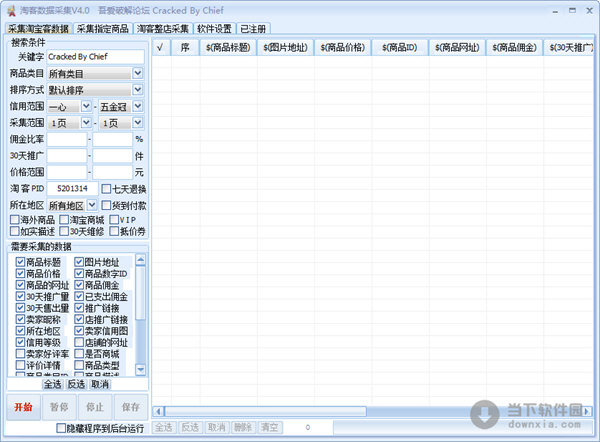Go to the 软件设置 tab
Image resolution: width=600 pixels, height=442 pixels.
tap(214, 29)
